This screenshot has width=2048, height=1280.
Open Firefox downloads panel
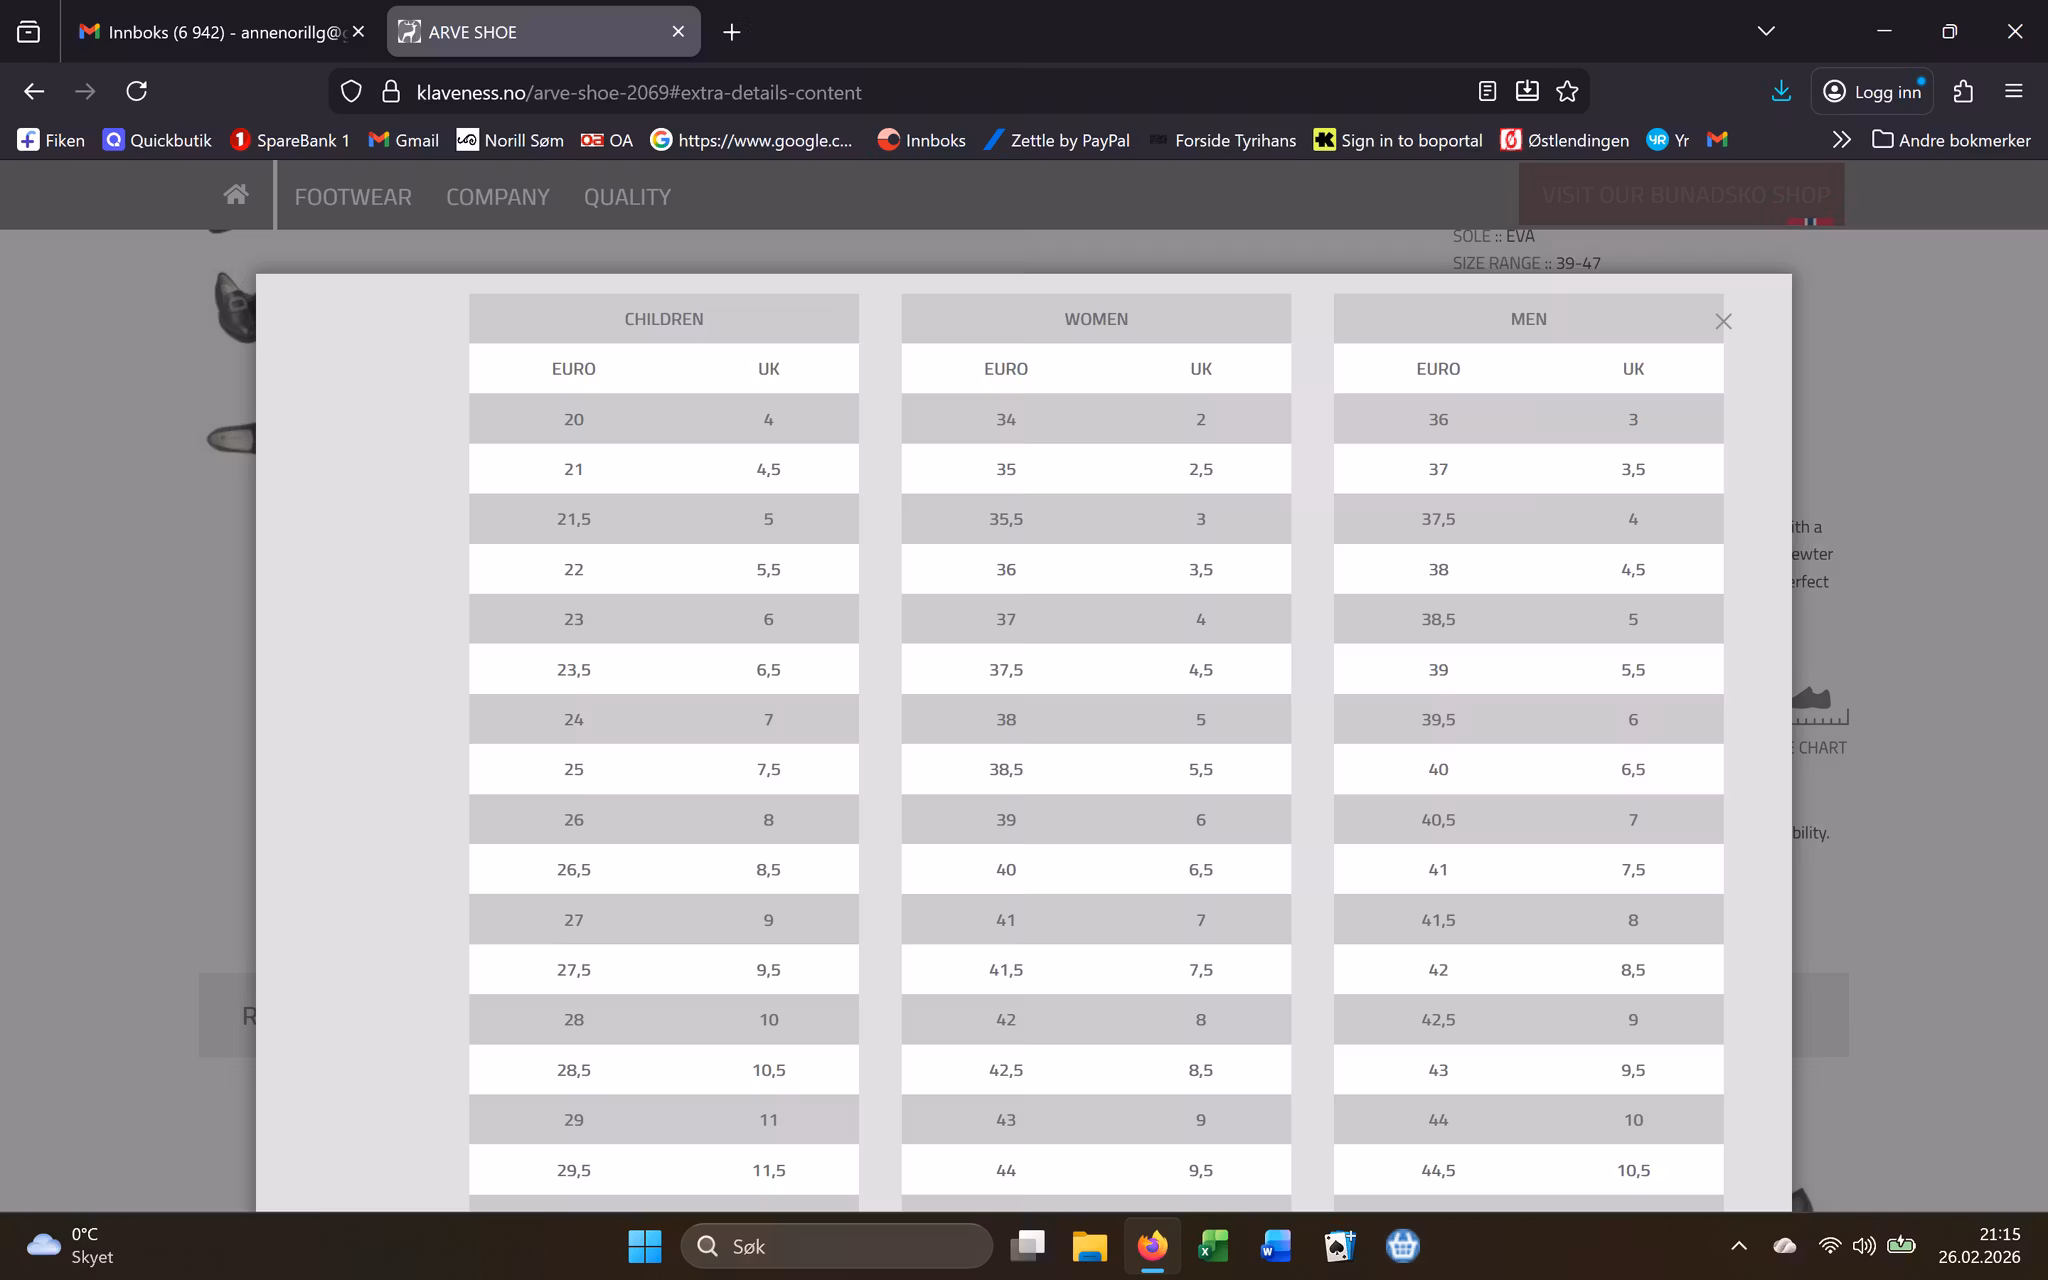(x=1780, y=92)
